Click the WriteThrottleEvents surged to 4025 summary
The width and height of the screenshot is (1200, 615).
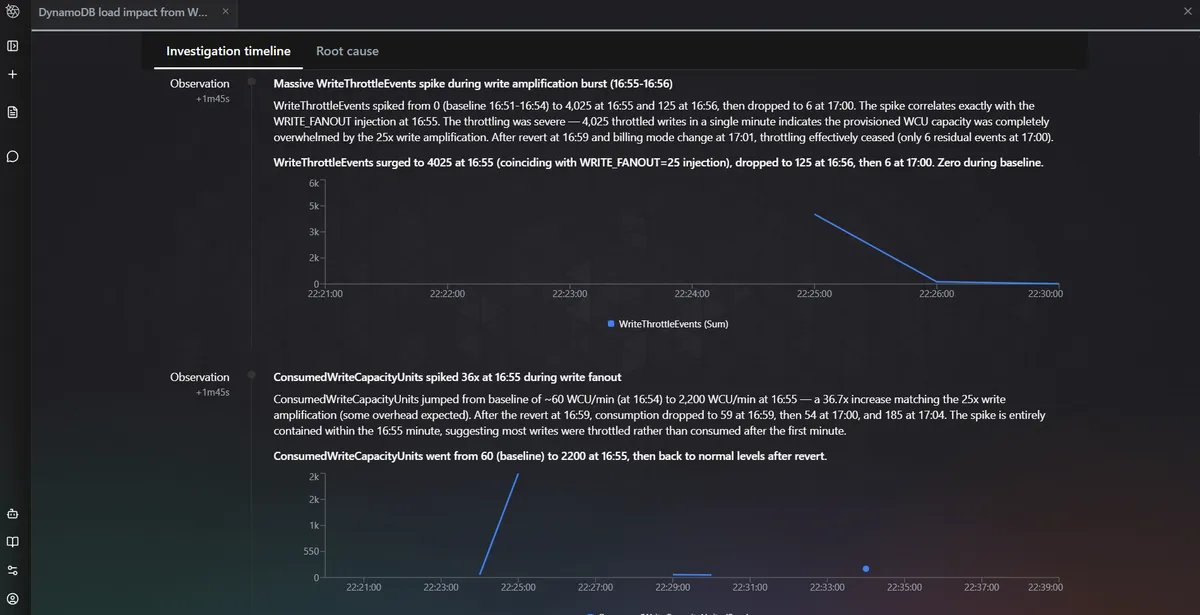point(658,162)
